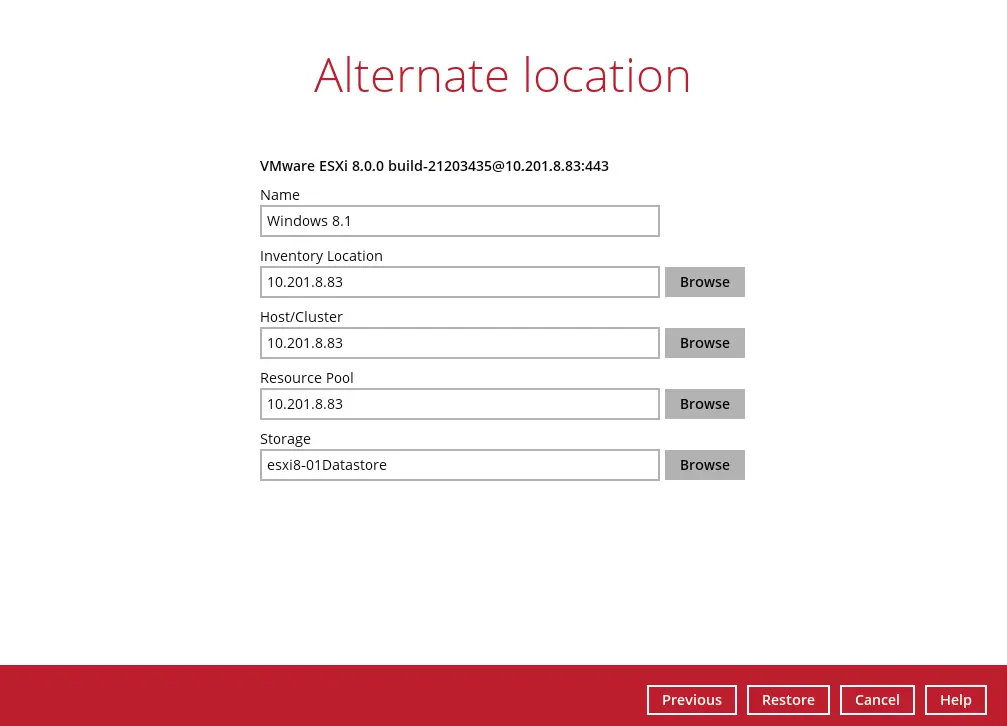
Task: Click the Name field containing Windows 8.1
Action: [459, 221]
